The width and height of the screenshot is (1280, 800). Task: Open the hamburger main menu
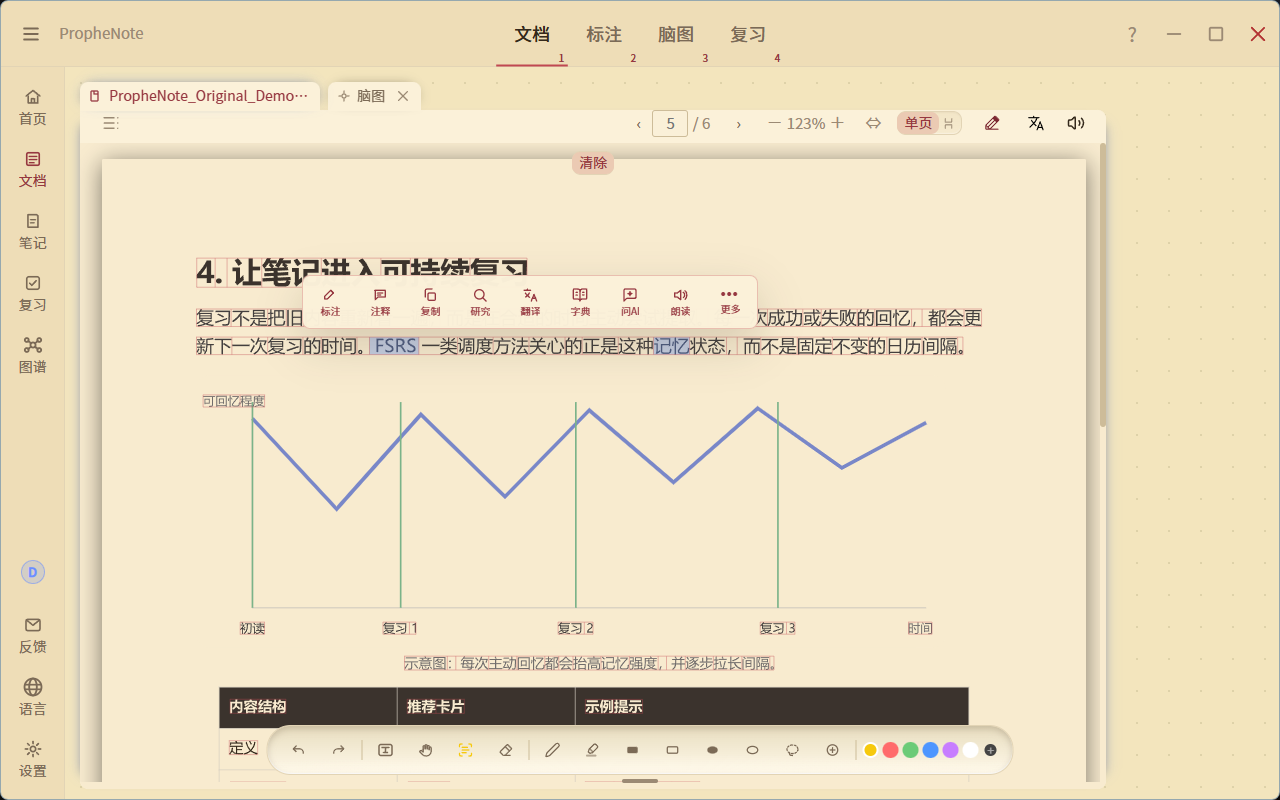pyautogui.click(x=31, y=34)
